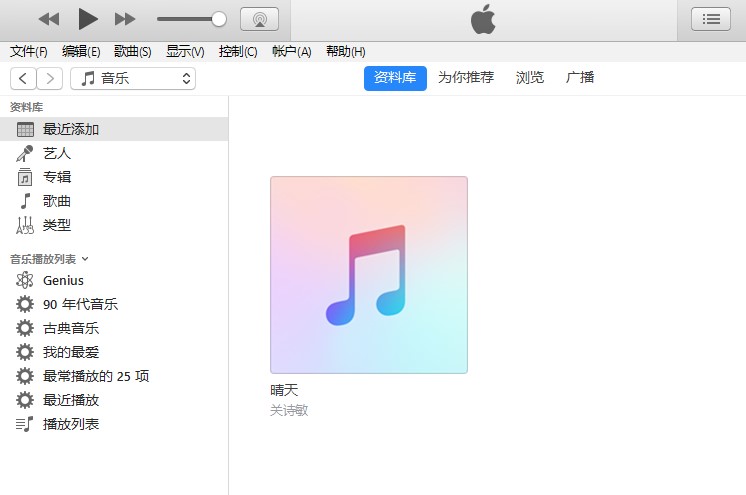
Task: Select 最近添加 in the sidebar
Action: (114, 129)
